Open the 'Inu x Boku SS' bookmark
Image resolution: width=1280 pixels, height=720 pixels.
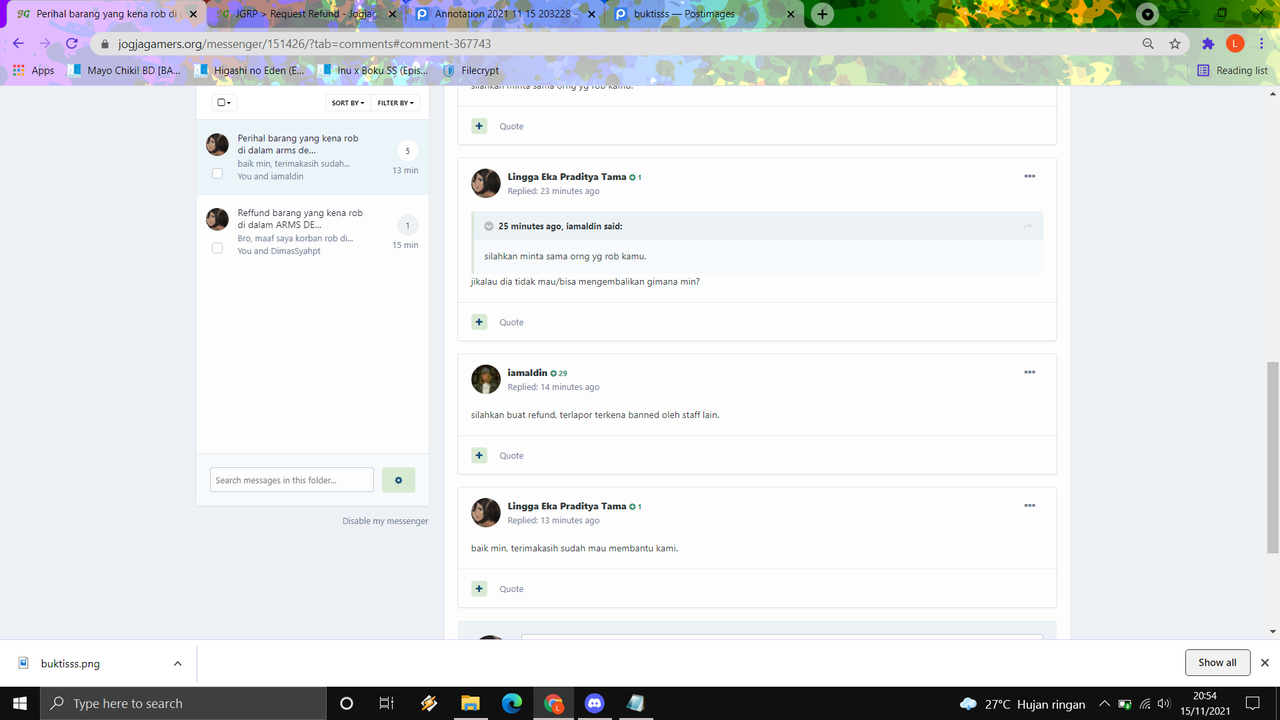point(374,71)
